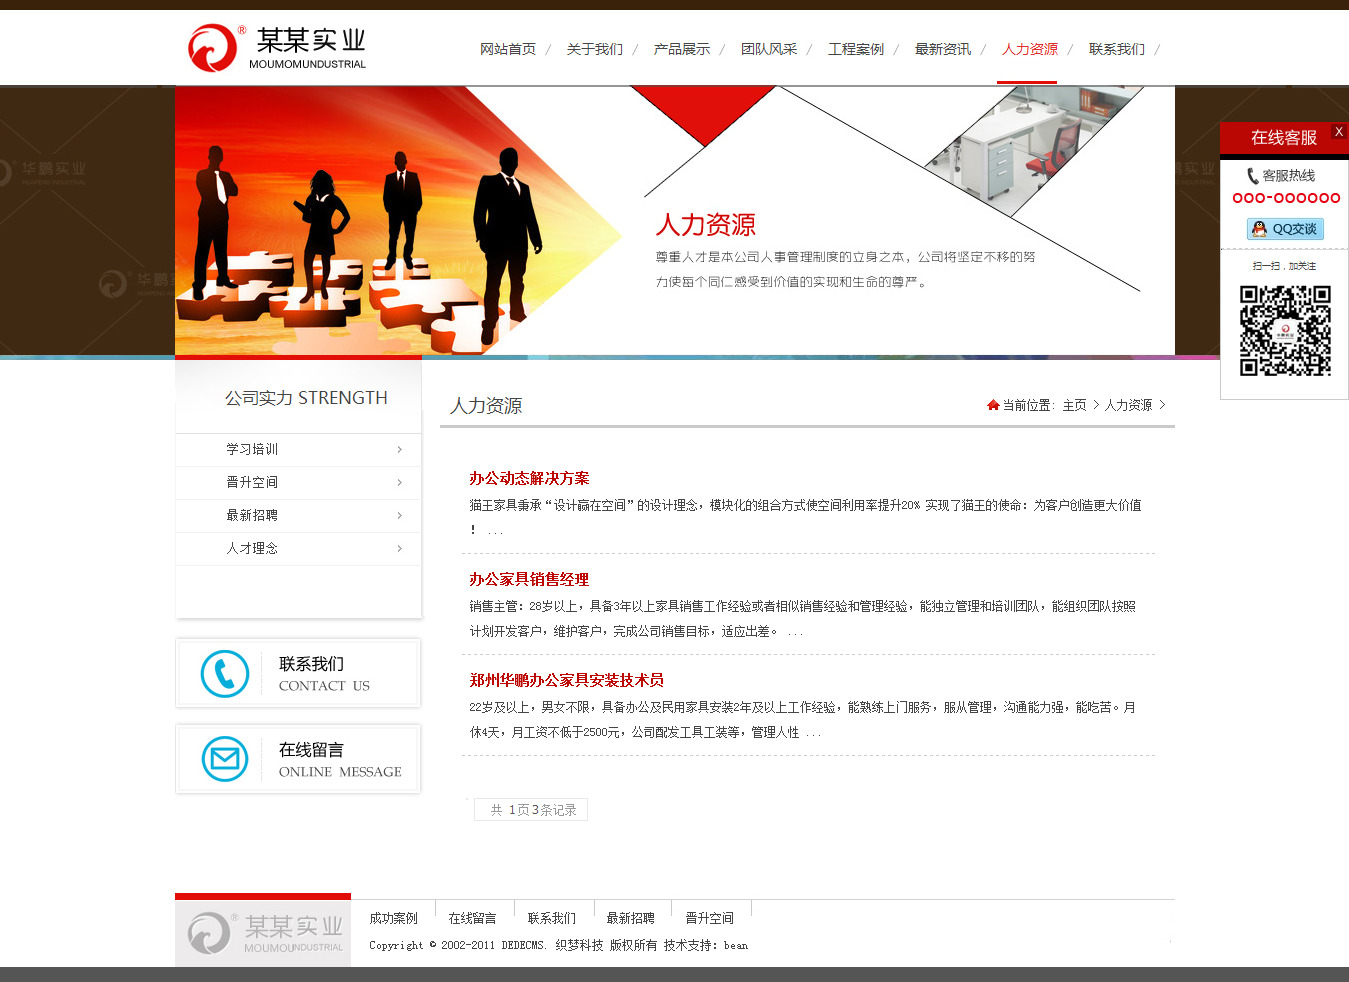Click the QR code image in sidebar
This screenshot has height=982, width=1349.
tap(1285, 331)
